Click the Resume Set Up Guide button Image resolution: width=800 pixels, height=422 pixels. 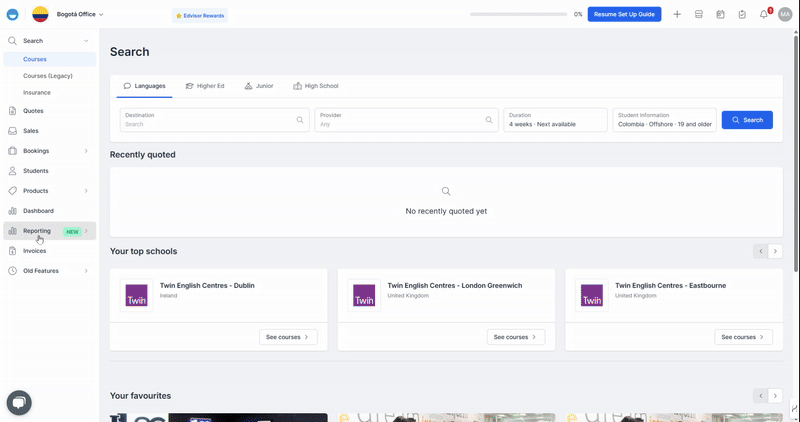click(x=624, y=14)
